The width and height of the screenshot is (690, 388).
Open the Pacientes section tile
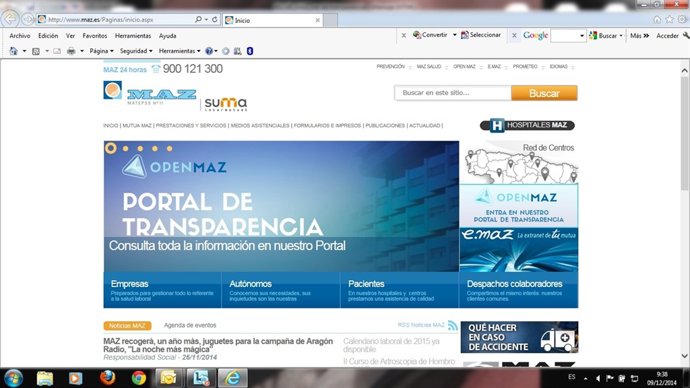pos(400,290)
